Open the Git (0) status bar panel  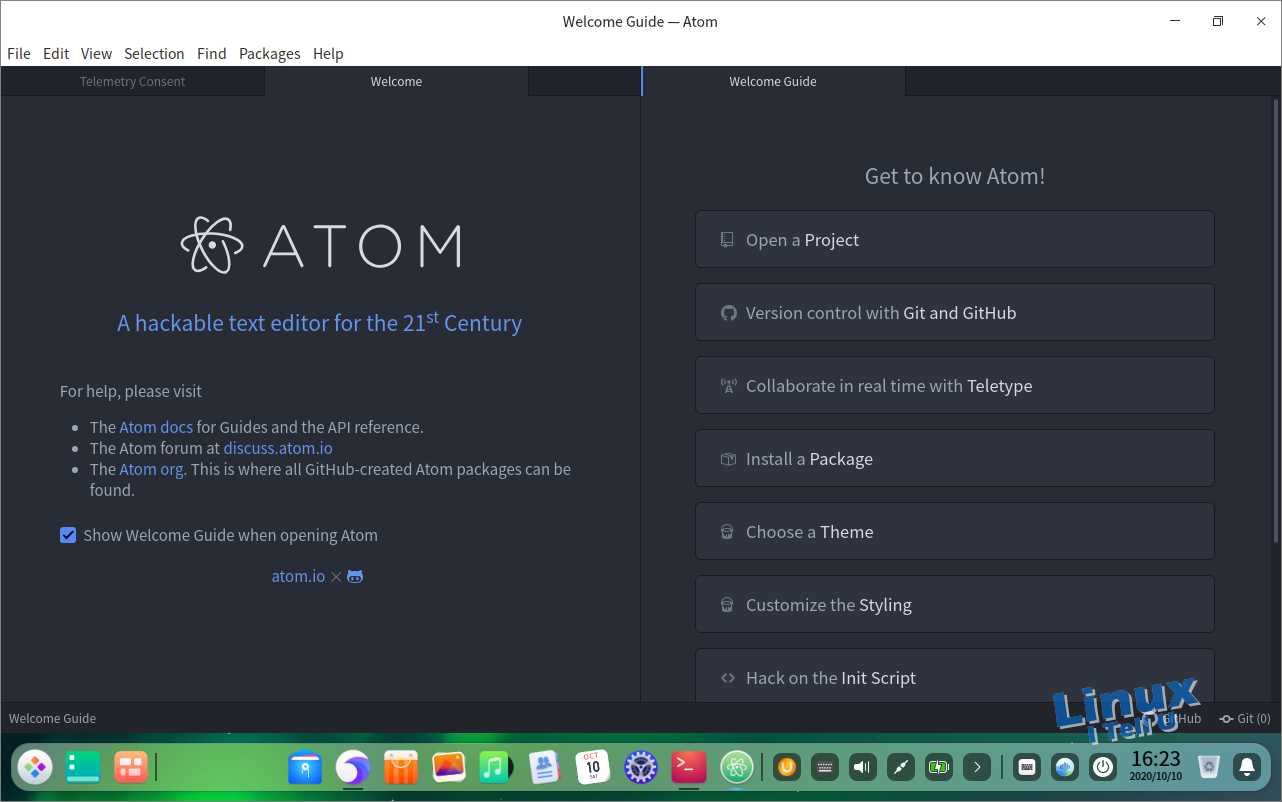pos(1245,718)
